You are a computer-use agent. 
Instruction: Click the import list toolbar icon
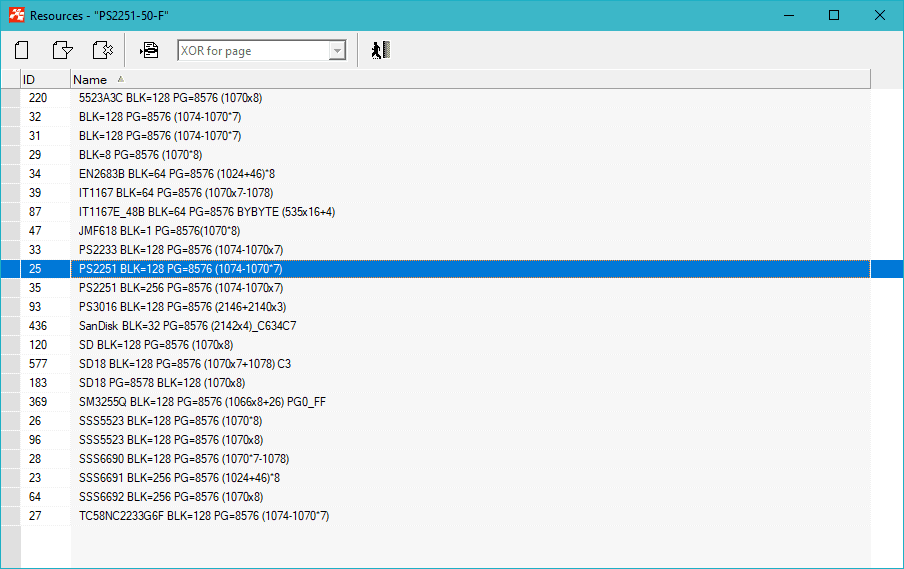[x=149, y=50]
